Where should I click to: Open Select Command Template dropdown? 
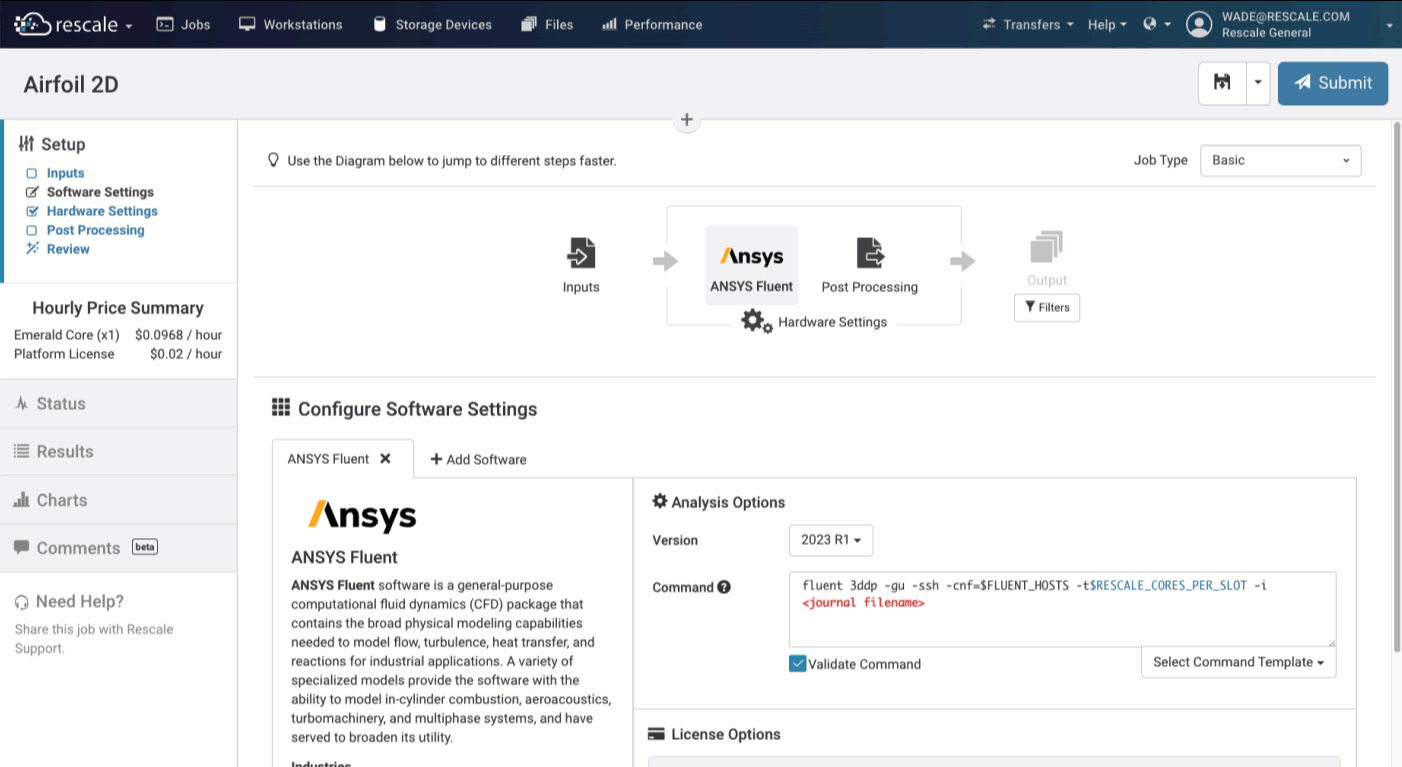[x=1238, y=662]
